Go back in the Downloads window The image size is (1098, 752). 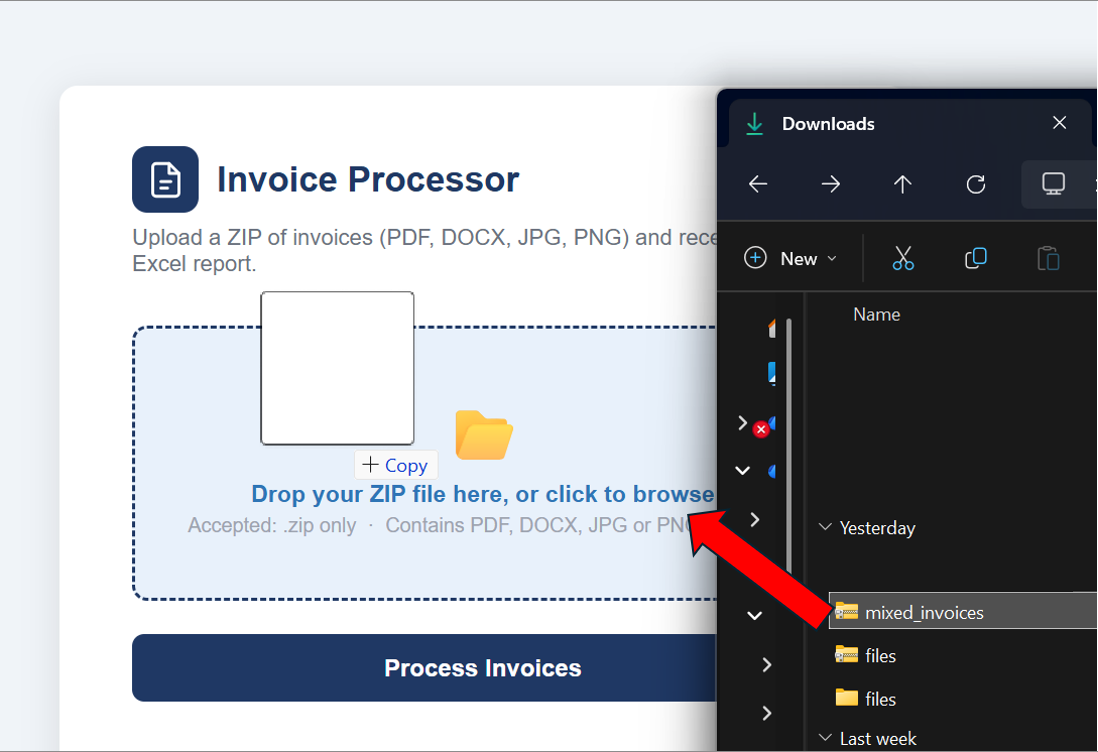click(758, 184)
